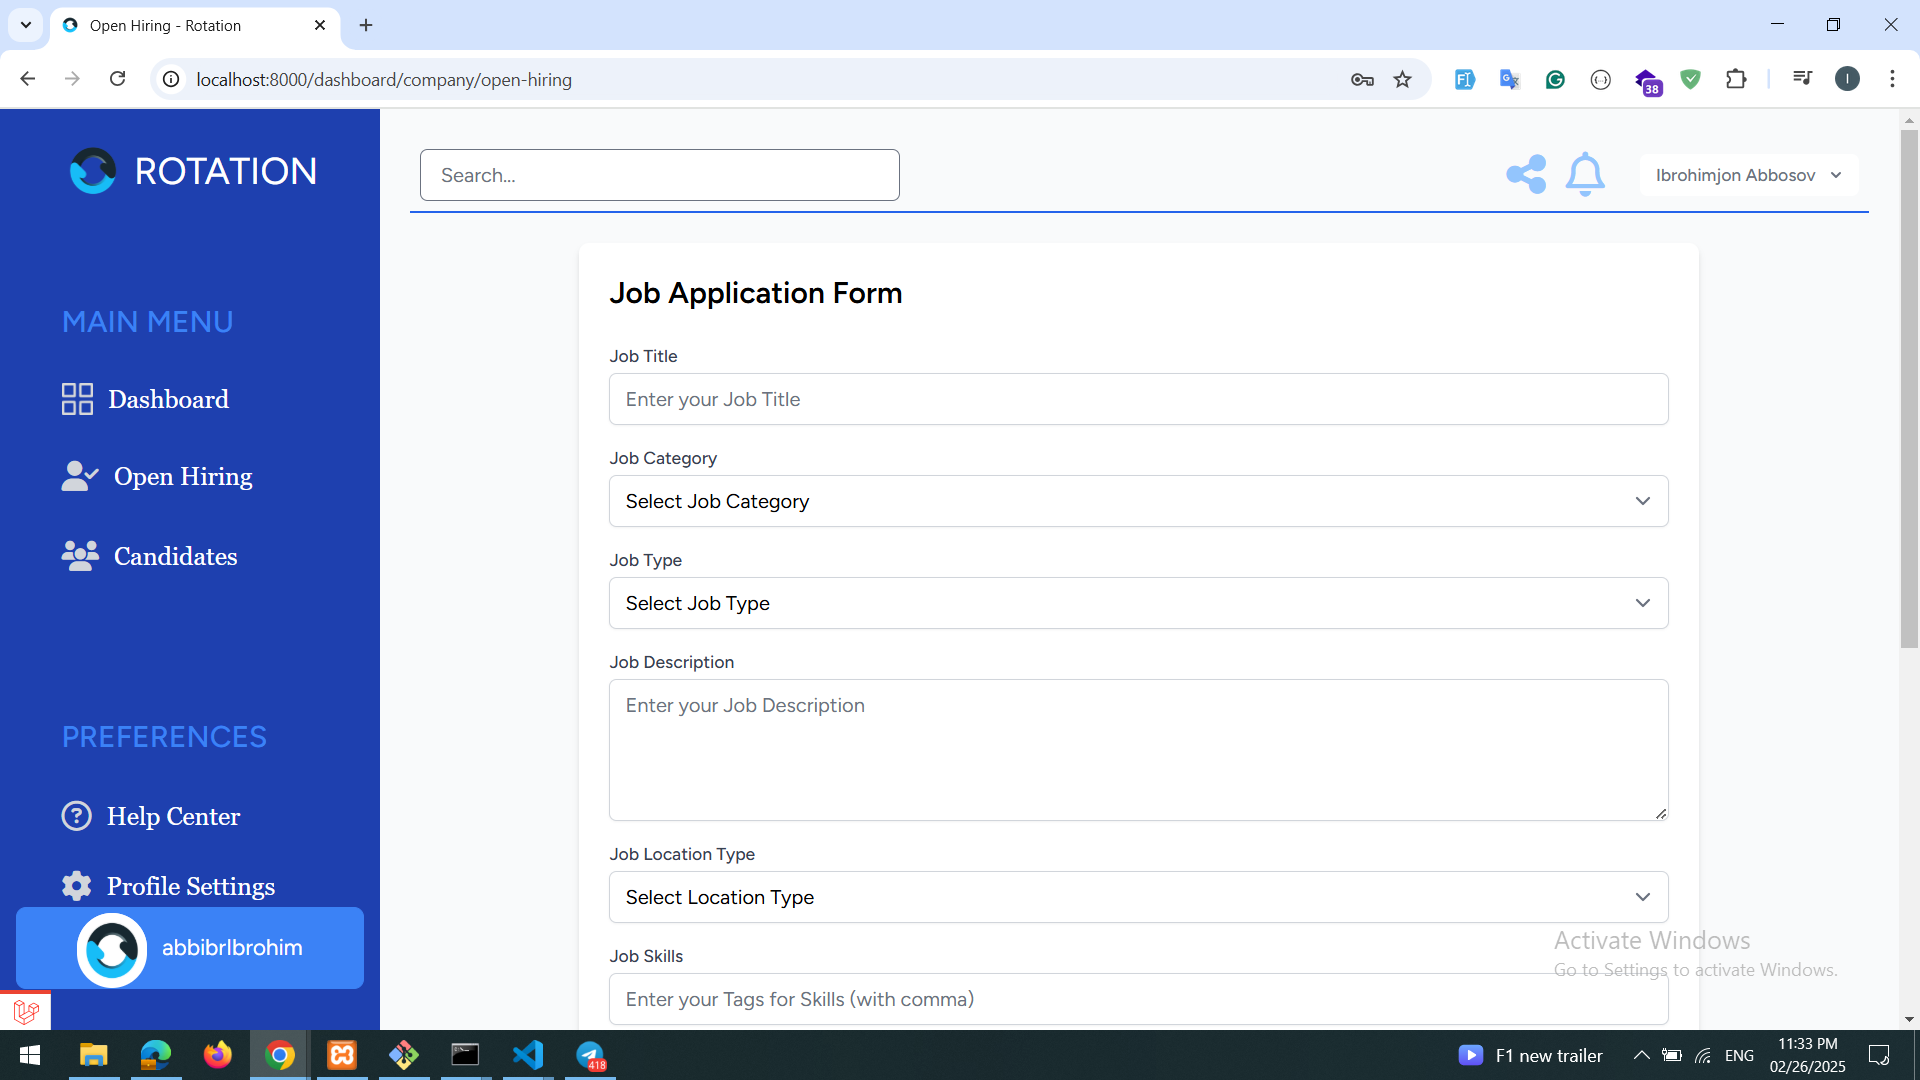Click into the Job Title field
Screen dimensions: 1920x1080
pos(1138,399)
